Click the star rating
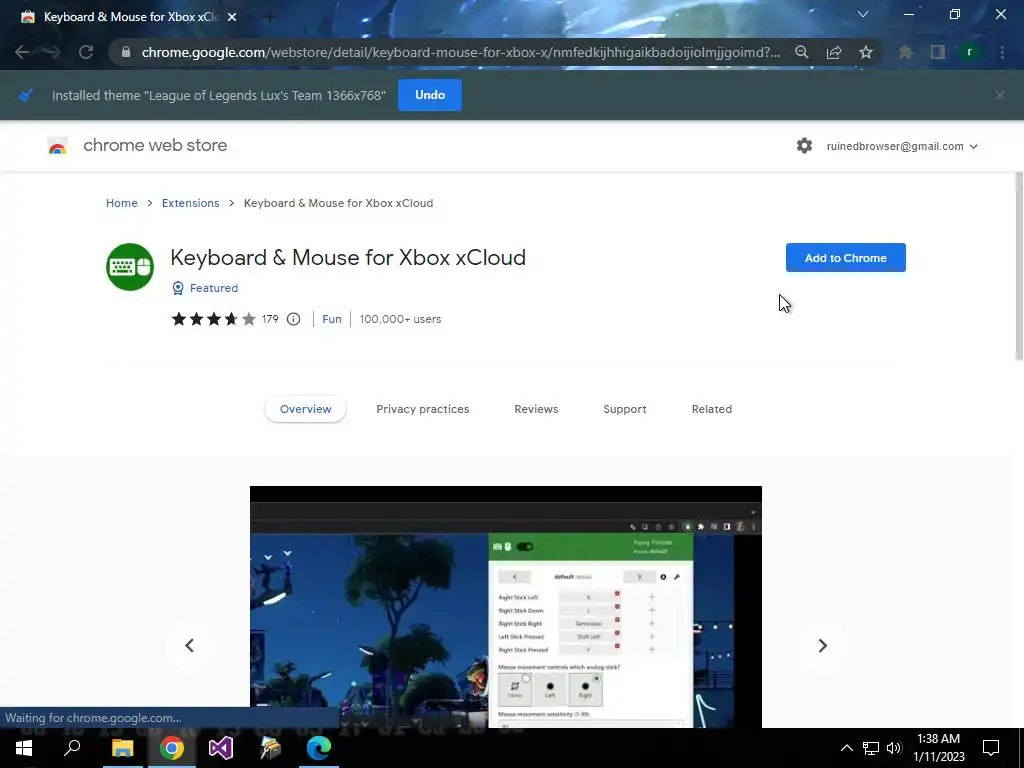The image size is (1024, 768). click(214, 319)
